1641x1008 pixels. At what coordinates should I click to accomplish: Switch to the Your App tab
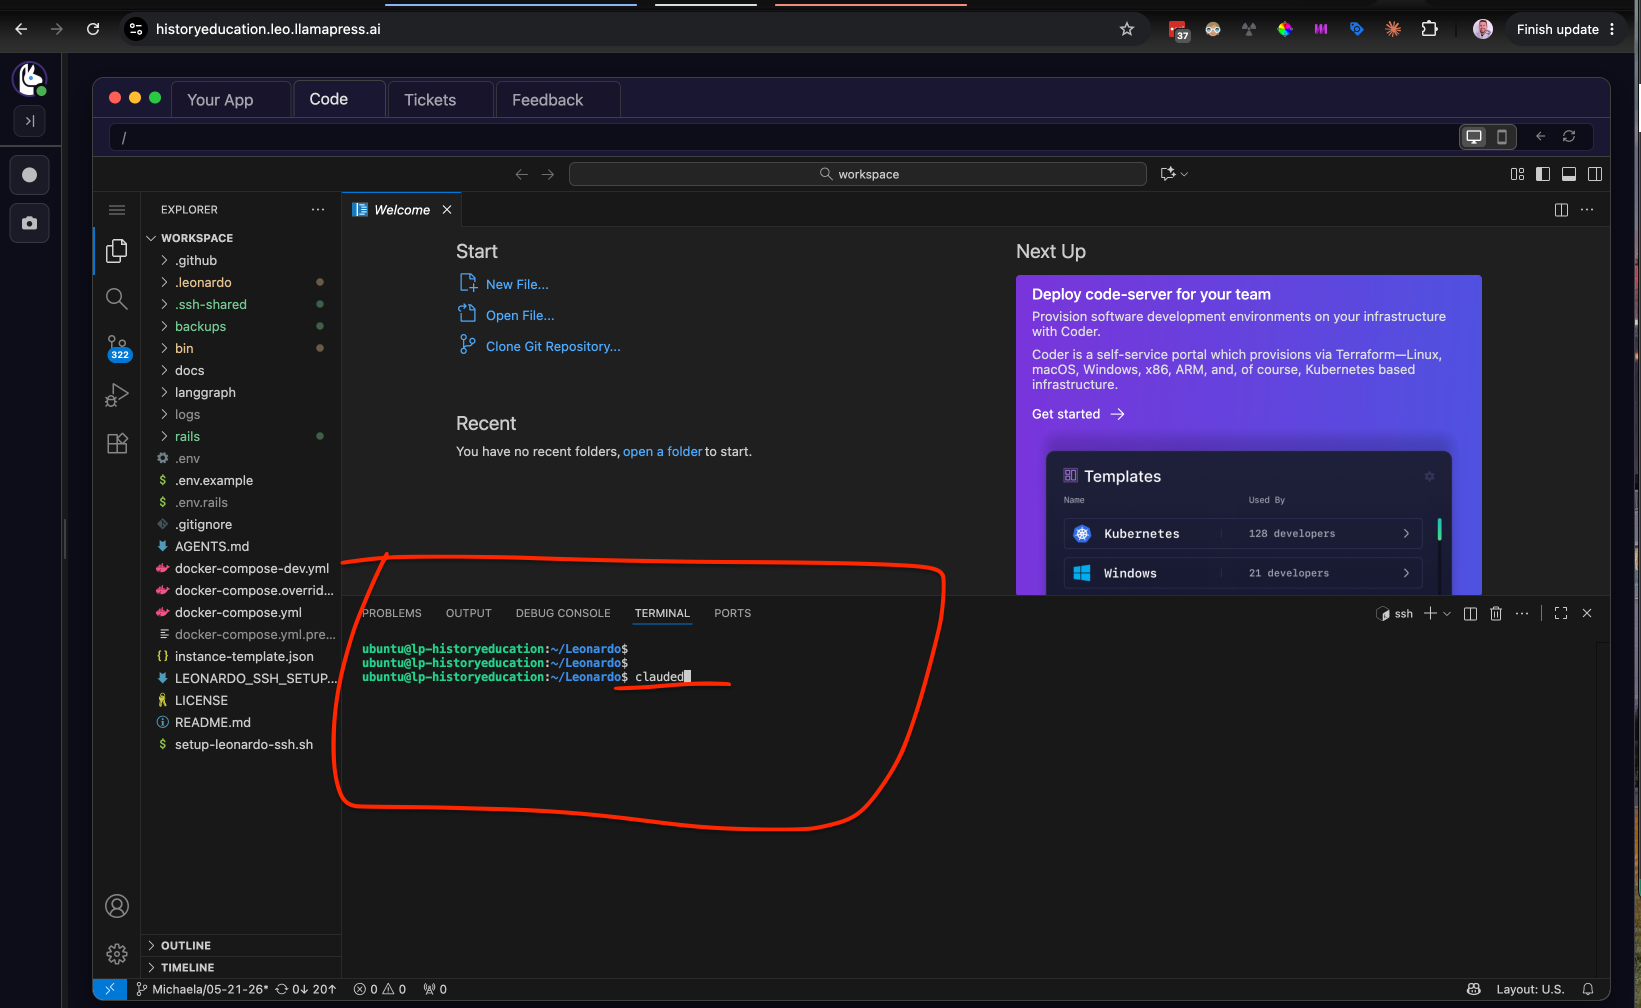[231, 100]
